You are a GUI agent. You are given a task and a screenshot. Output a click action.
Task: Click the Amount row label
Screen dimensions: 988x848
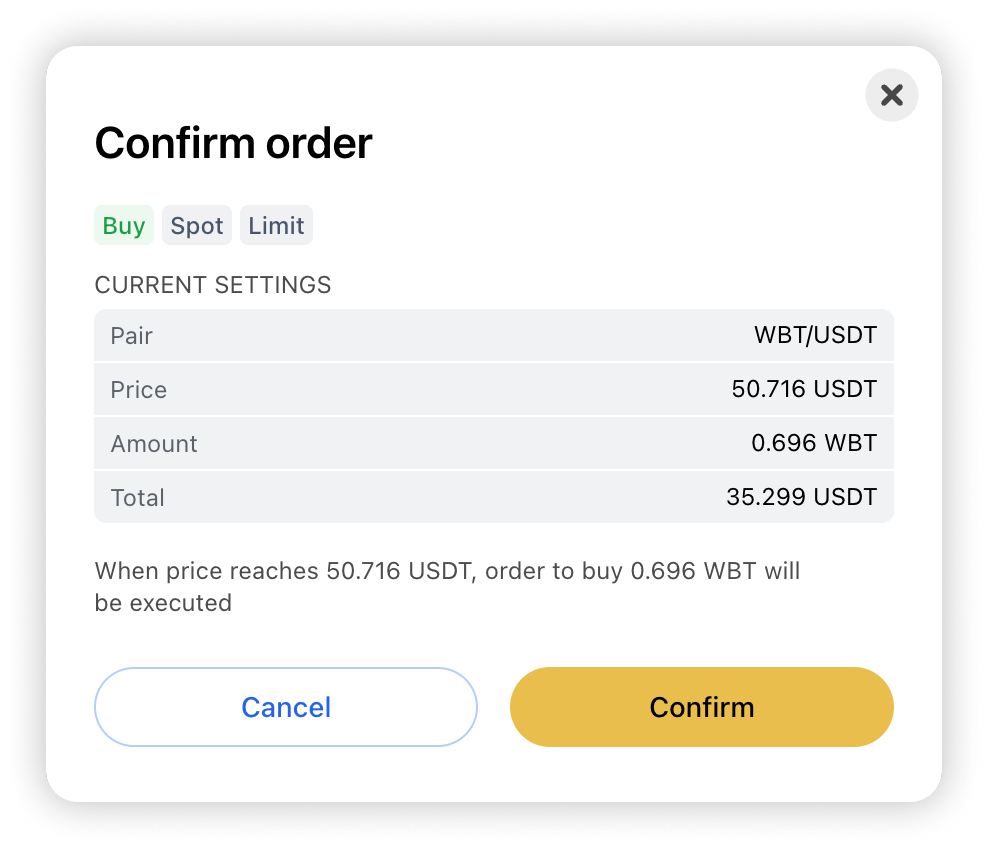tap(154, 444)
